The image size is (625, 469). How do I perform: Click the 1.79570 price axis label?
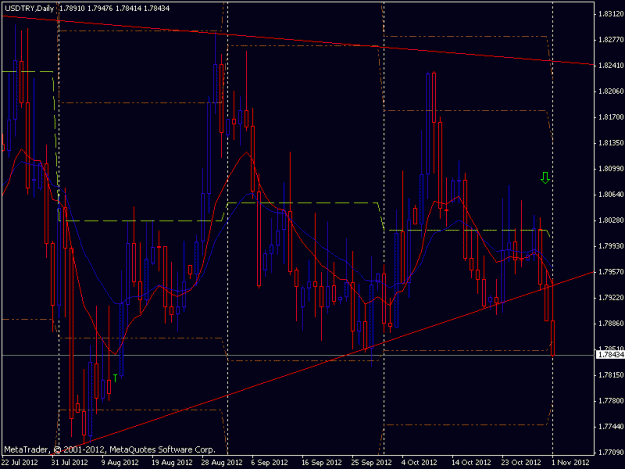coord(611,272)
